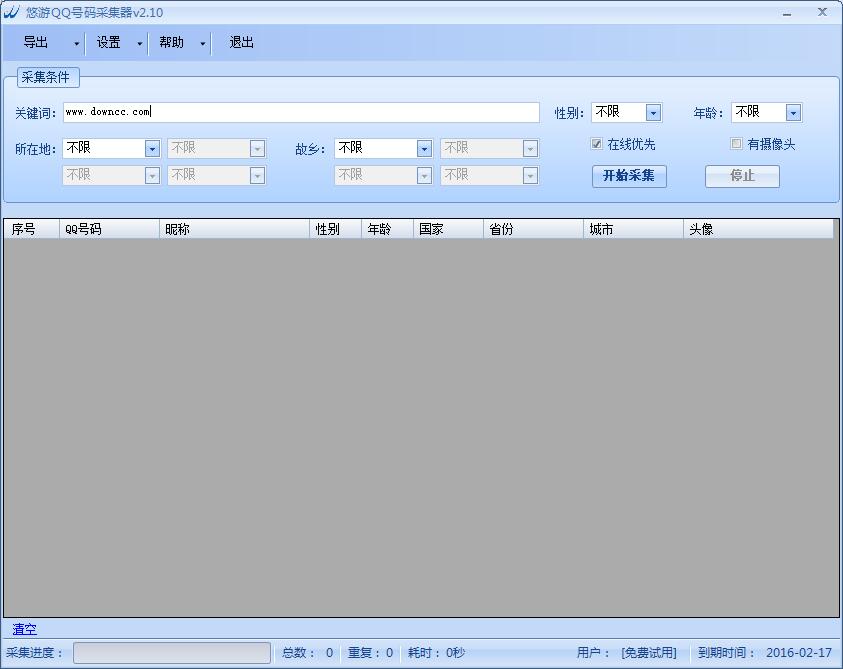Viewport: 843px width, 669px height.
Task: Click the 开始采集 start collection button
Action: 629,176
